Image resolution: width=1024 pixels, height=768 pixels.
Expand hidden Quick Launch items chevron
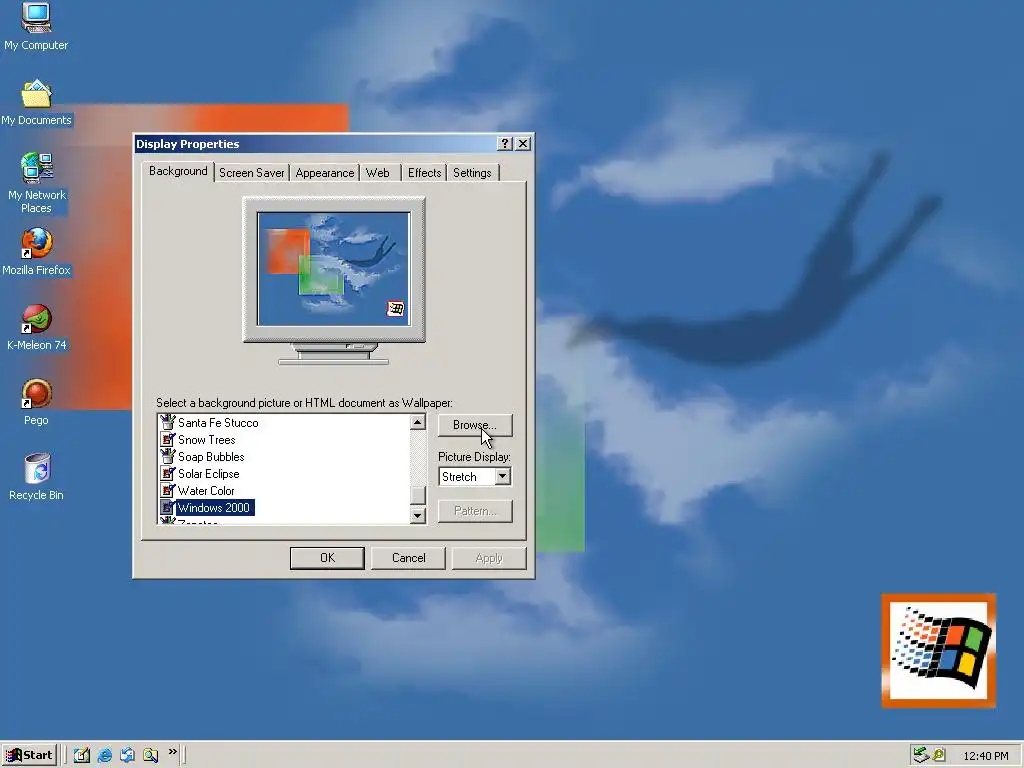pyautogui.click(x=172, y=752)
